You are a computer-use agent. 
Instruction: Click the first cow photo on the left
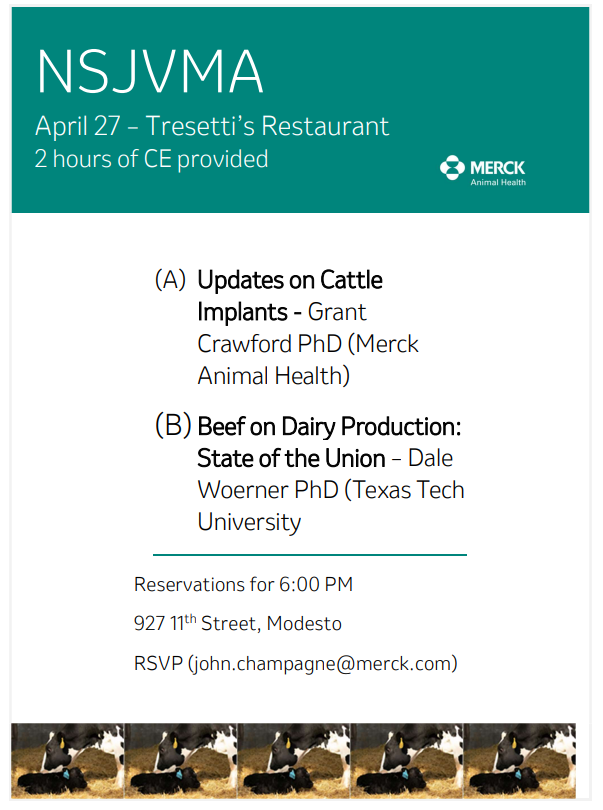(x=68, y=761)
